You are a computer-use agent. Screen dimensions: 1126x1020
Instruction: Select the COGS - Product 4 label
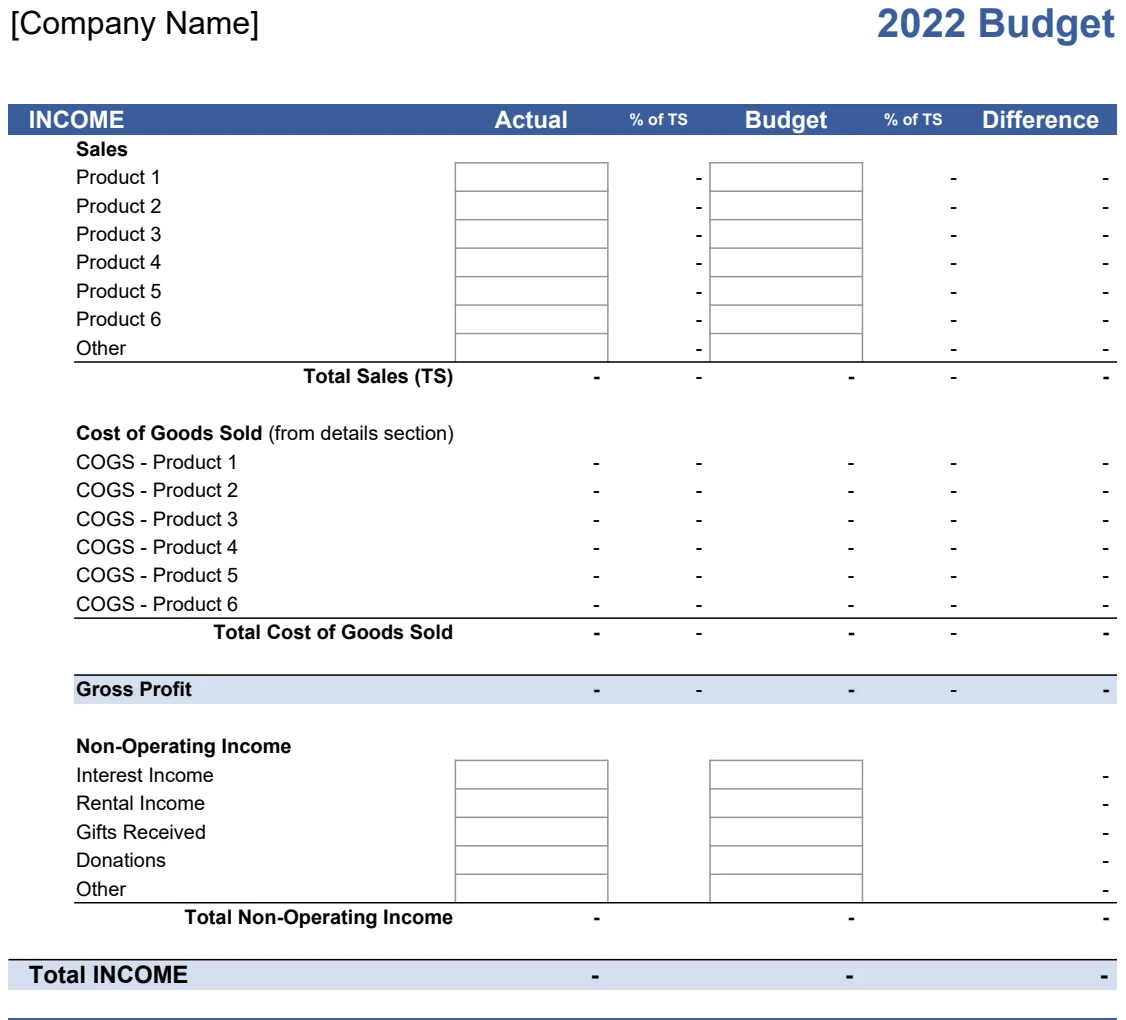click(157, 547)
